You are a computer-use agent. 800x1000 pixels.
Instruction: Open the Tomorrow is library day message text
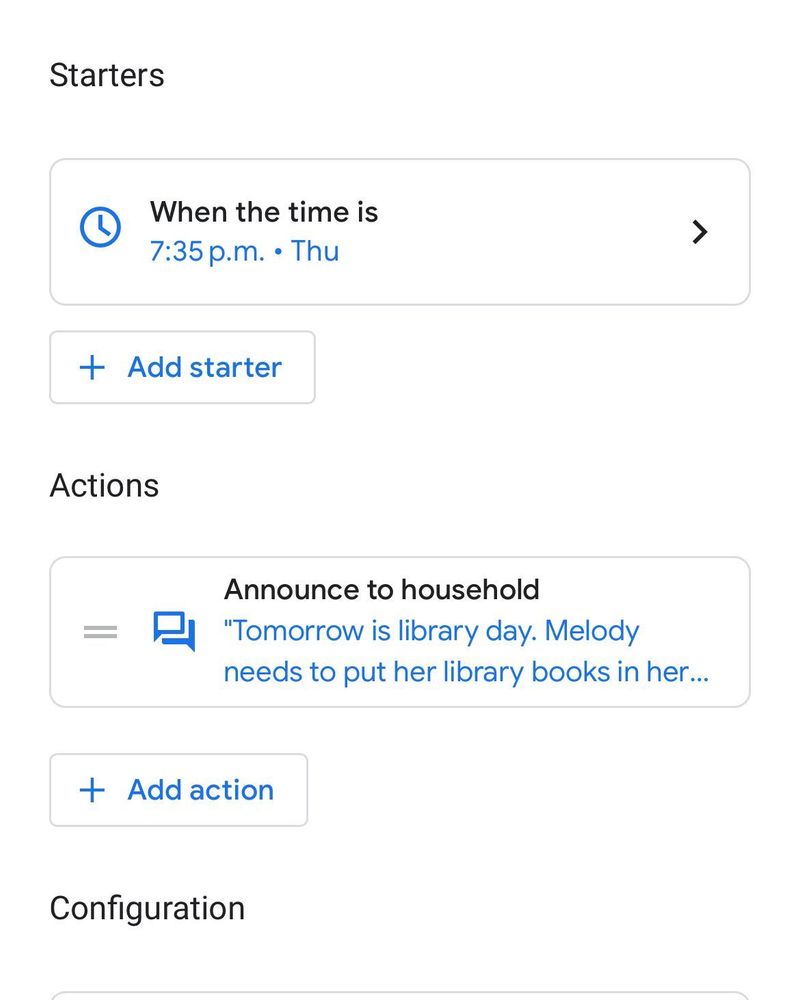tap(466, 652)
